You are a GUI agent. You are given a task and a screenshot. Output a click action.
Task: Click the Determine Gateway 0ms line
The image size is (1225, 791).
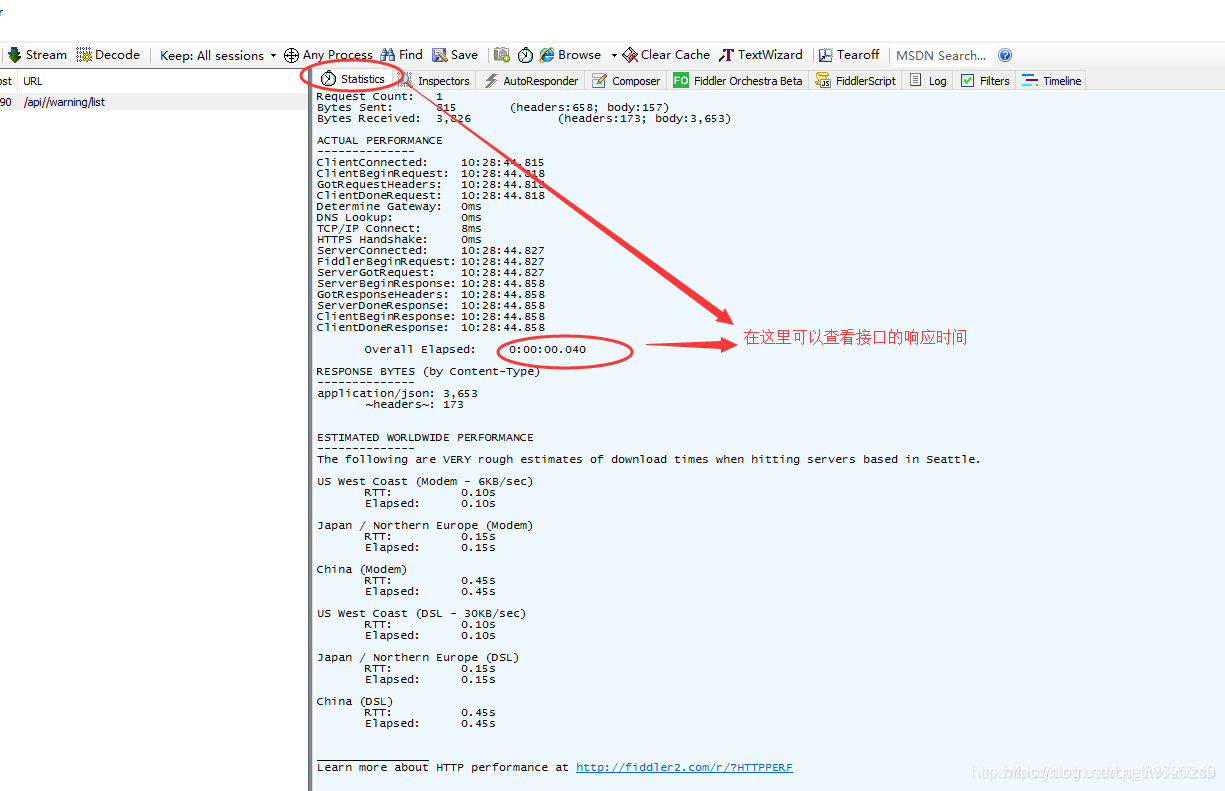(x=399, y=207)
